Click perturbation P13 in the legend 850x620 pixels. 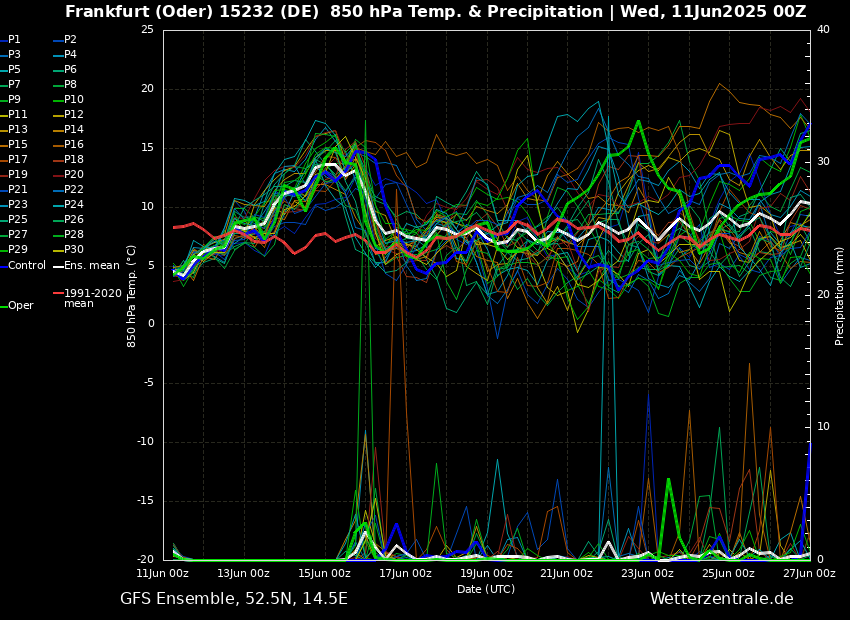click(x=14, y=130)
